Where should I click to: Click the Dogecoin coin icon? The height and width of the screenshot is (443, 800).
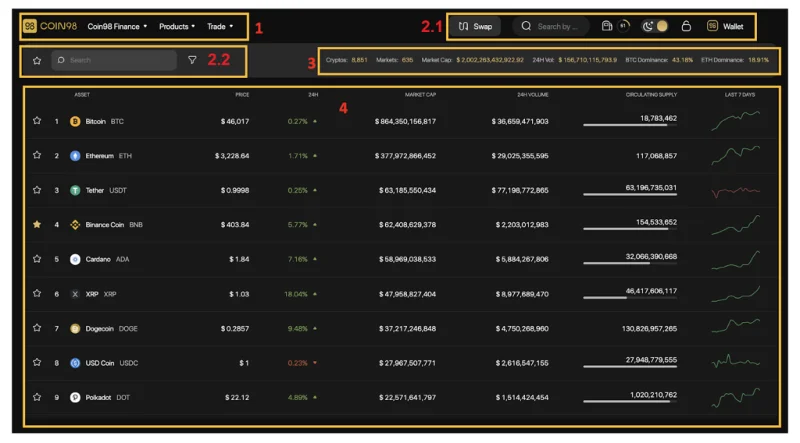pos(75,329)
